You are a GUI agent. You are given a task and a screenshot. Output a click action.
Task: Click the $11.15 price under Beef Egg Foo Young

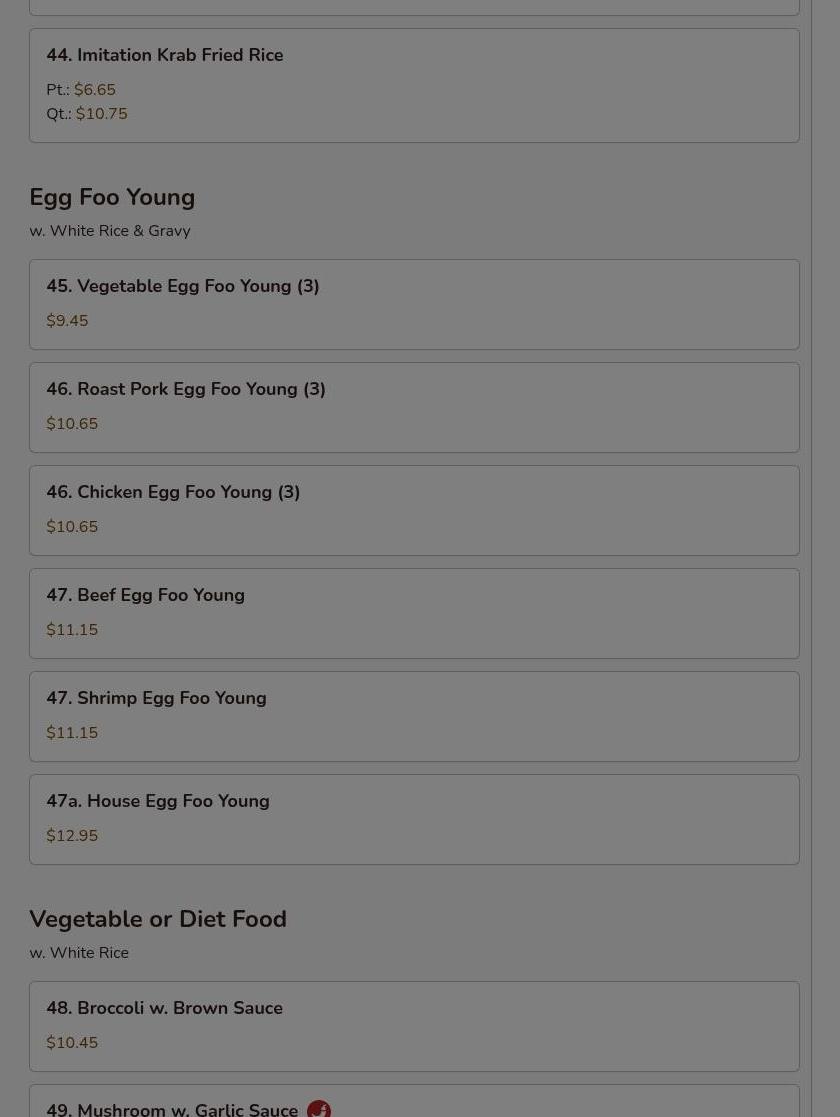tap(72, 630)
